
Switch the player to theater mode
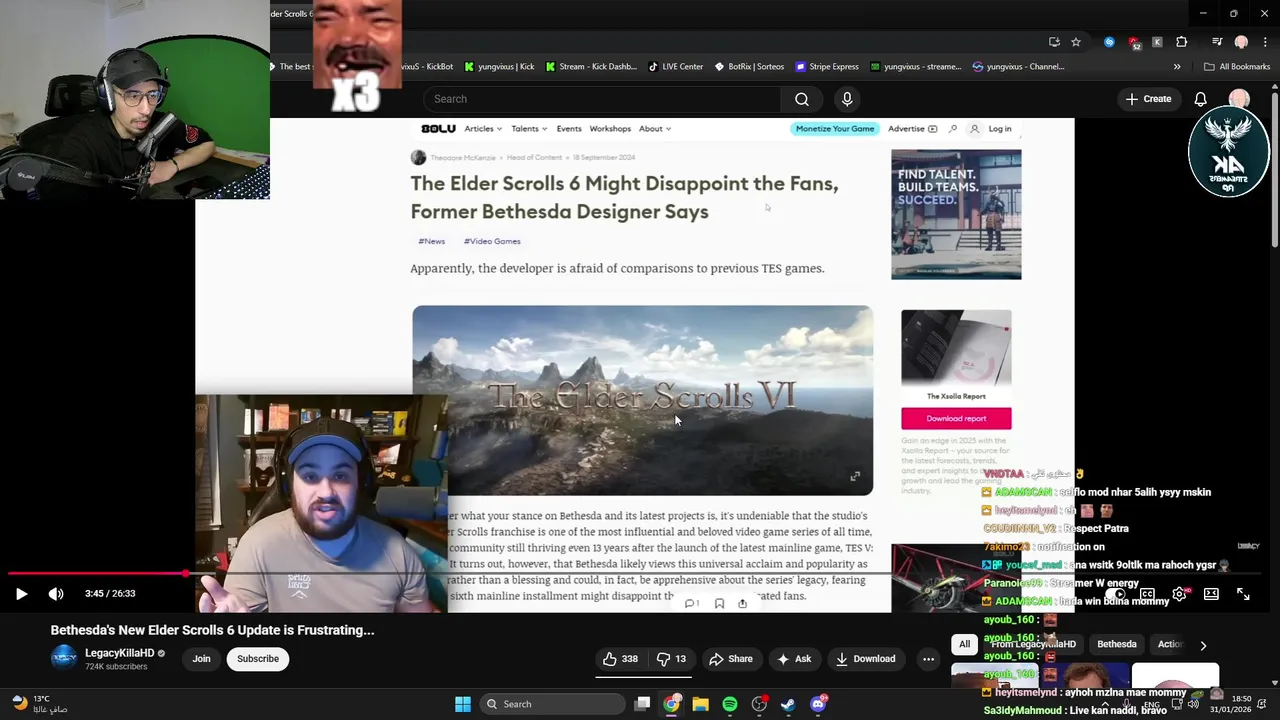point(1211,594)
